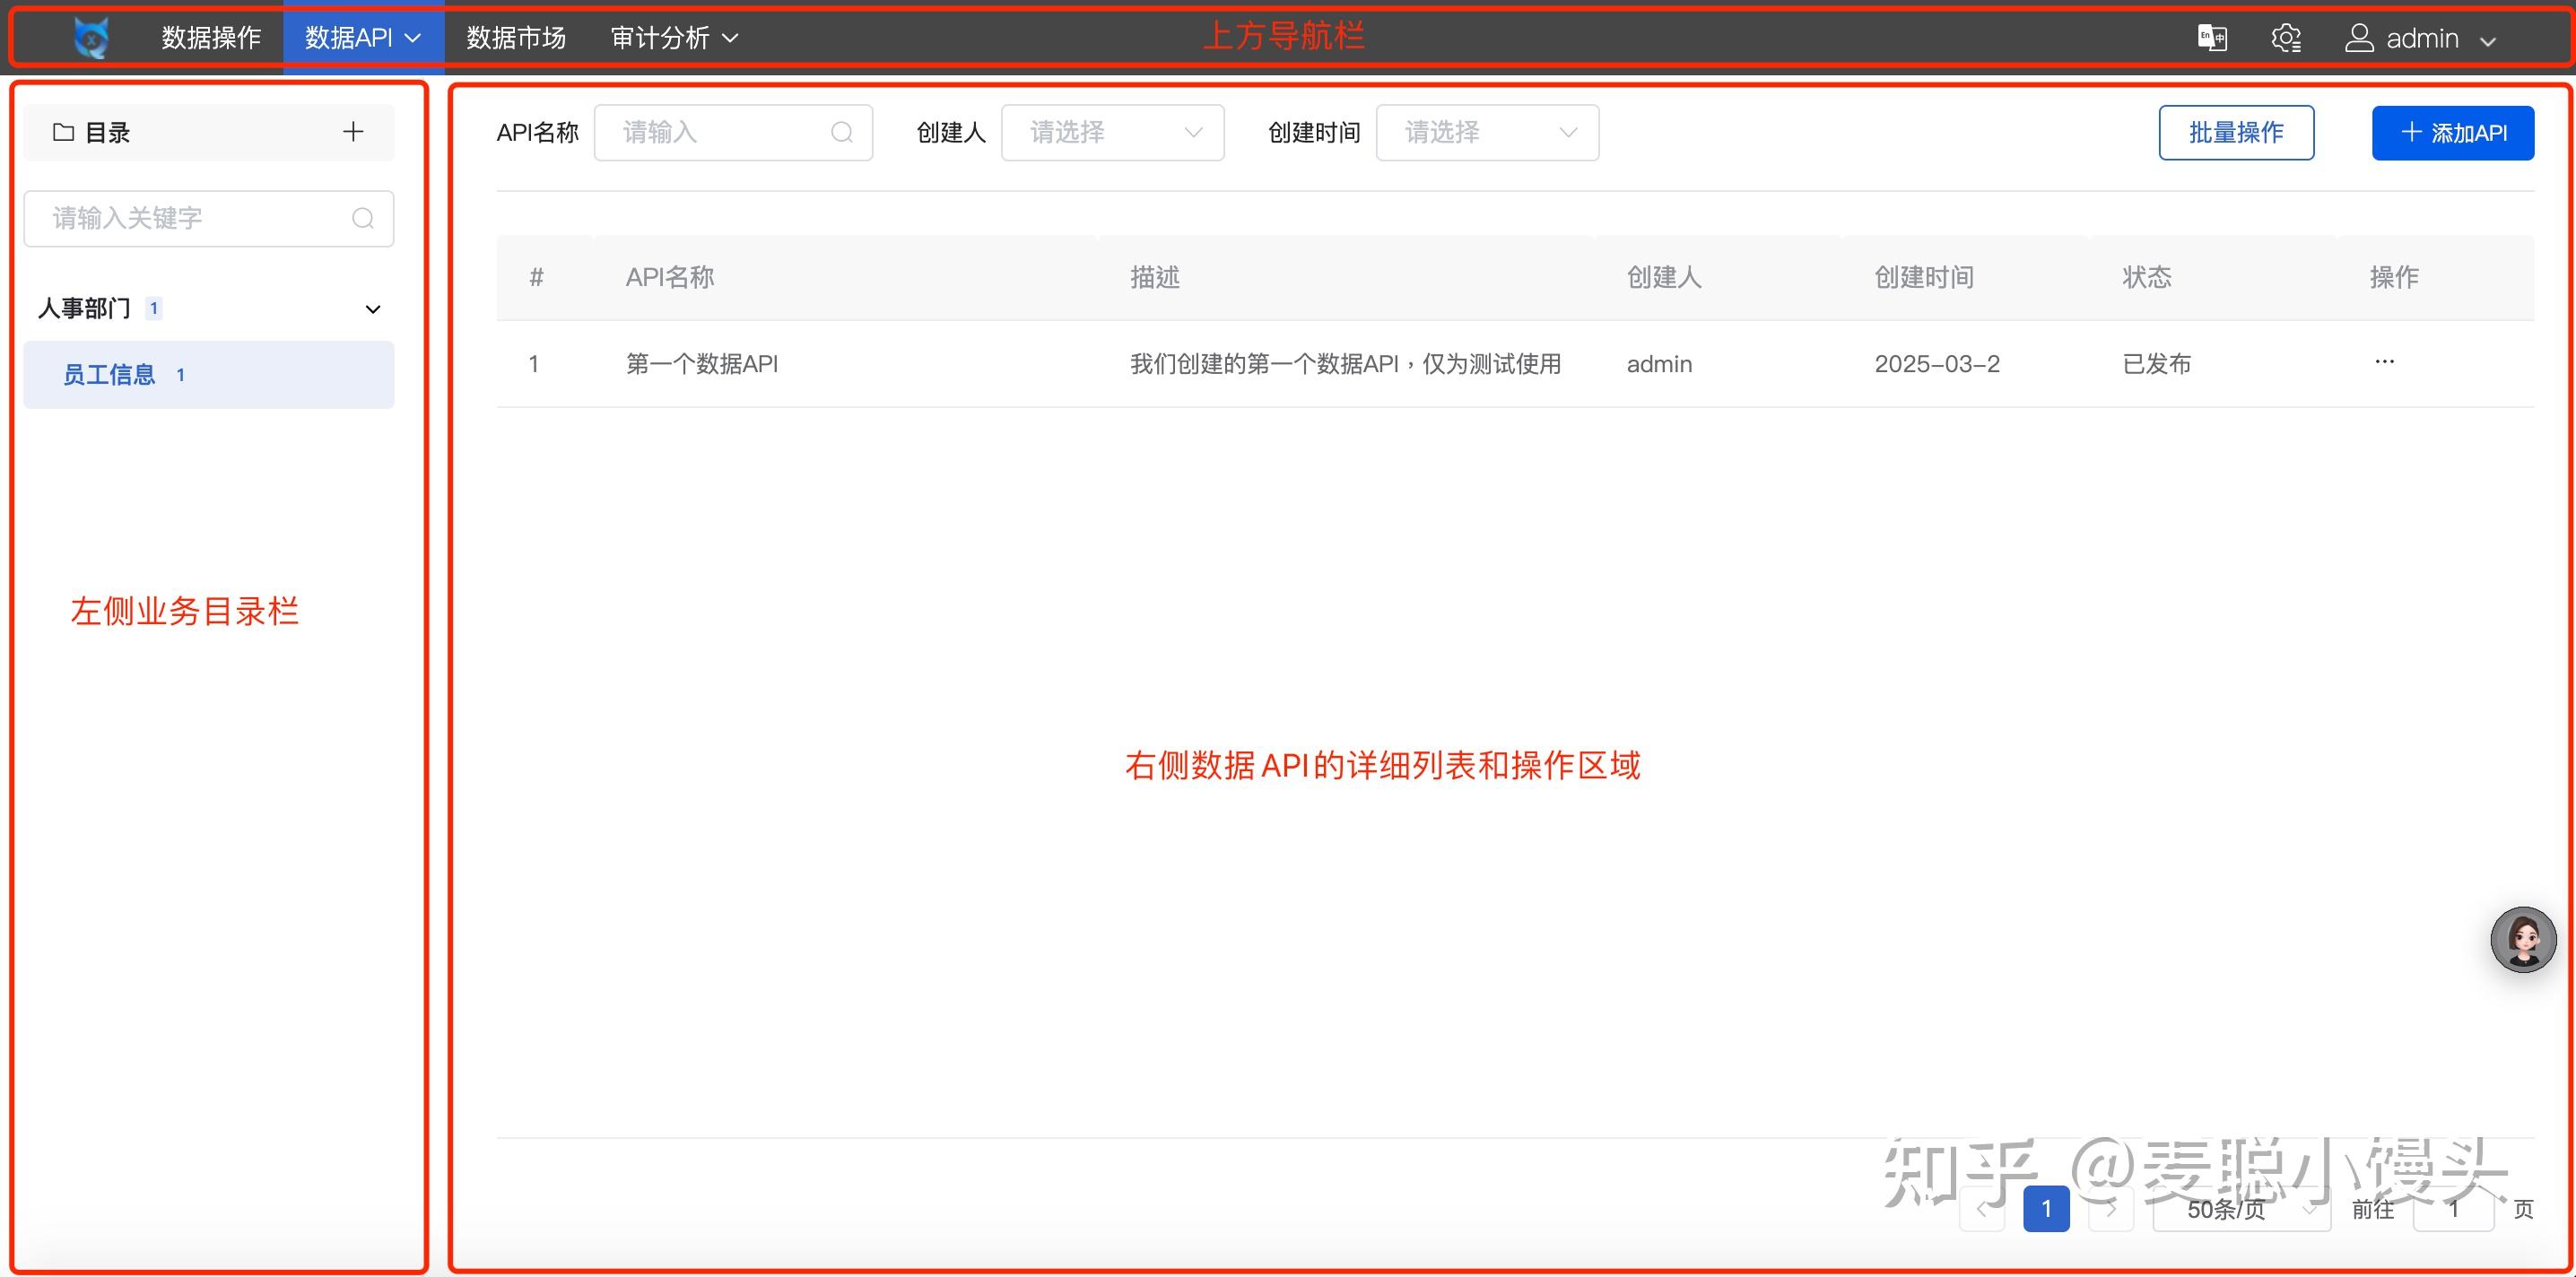Screen dimensions: 2576x1277
Task: Click the admin user avatar icon
Action: pos(2359,38)
